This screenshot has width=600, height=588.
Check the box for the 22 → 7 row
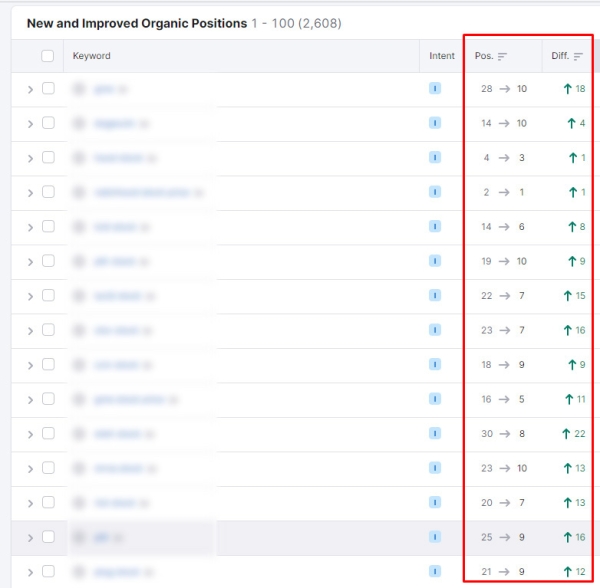pyautogui.click(x=48, y=296)
